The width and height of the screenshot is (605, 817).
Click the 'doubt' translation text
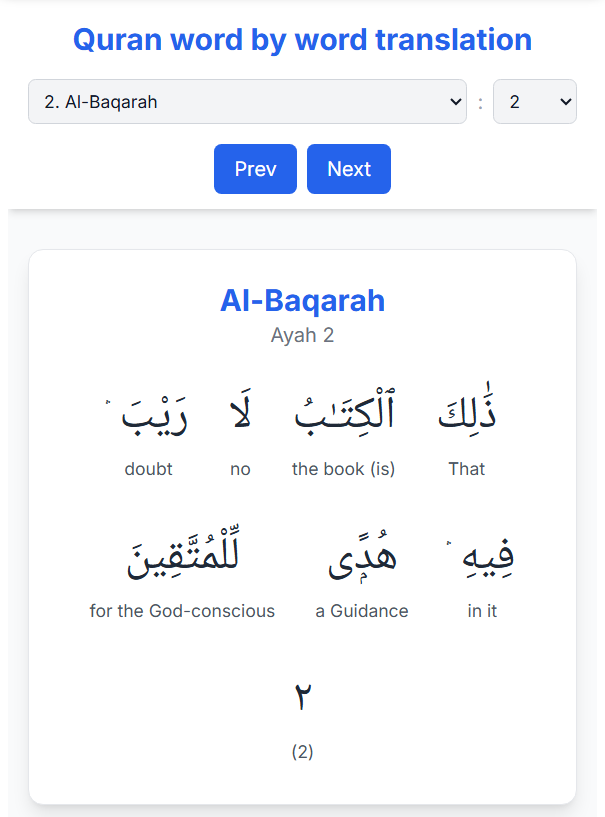pyautogui.click(x=148, y=468)
